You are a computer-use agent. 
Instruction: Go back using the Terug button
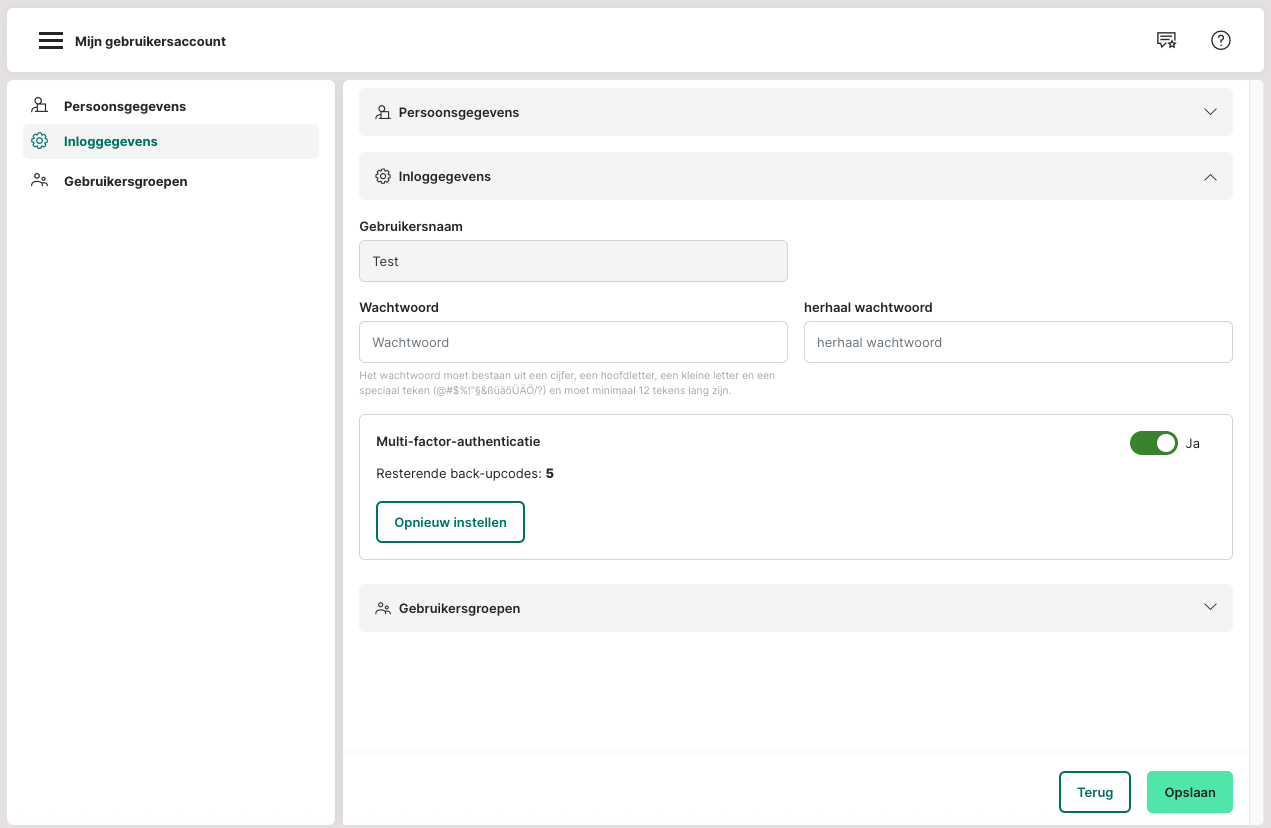pyautogui.click(x=1094, y=792)
